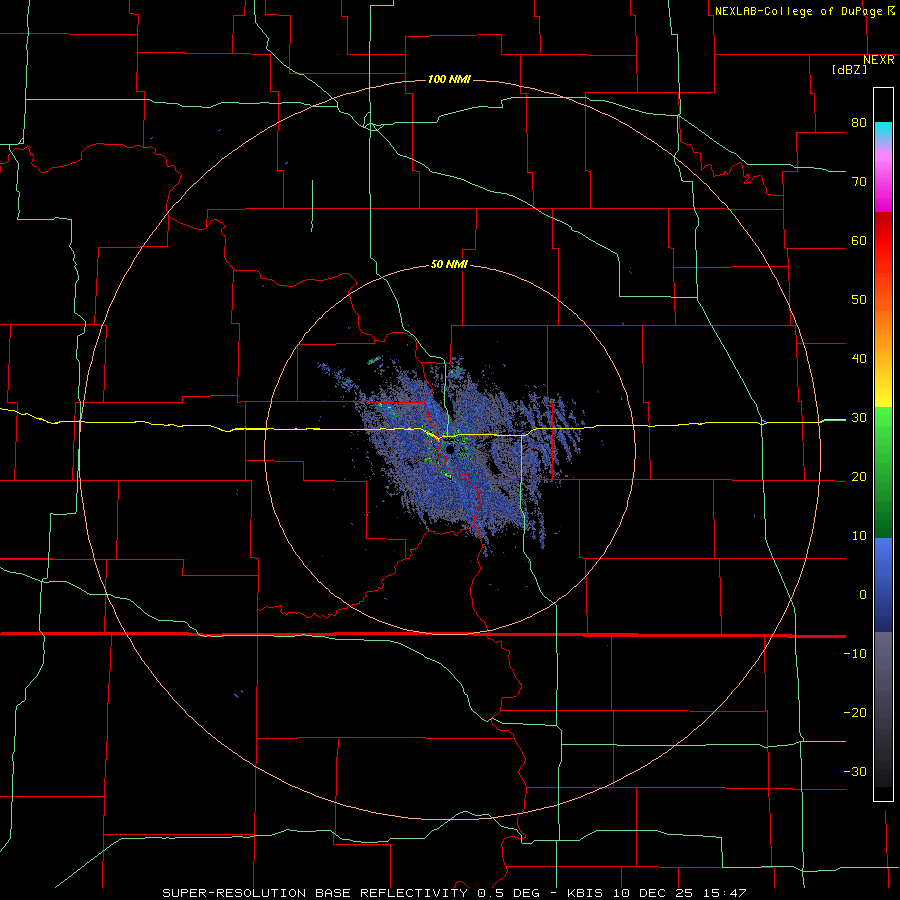Click the bright green segment of the color bar

click(883, 436)
